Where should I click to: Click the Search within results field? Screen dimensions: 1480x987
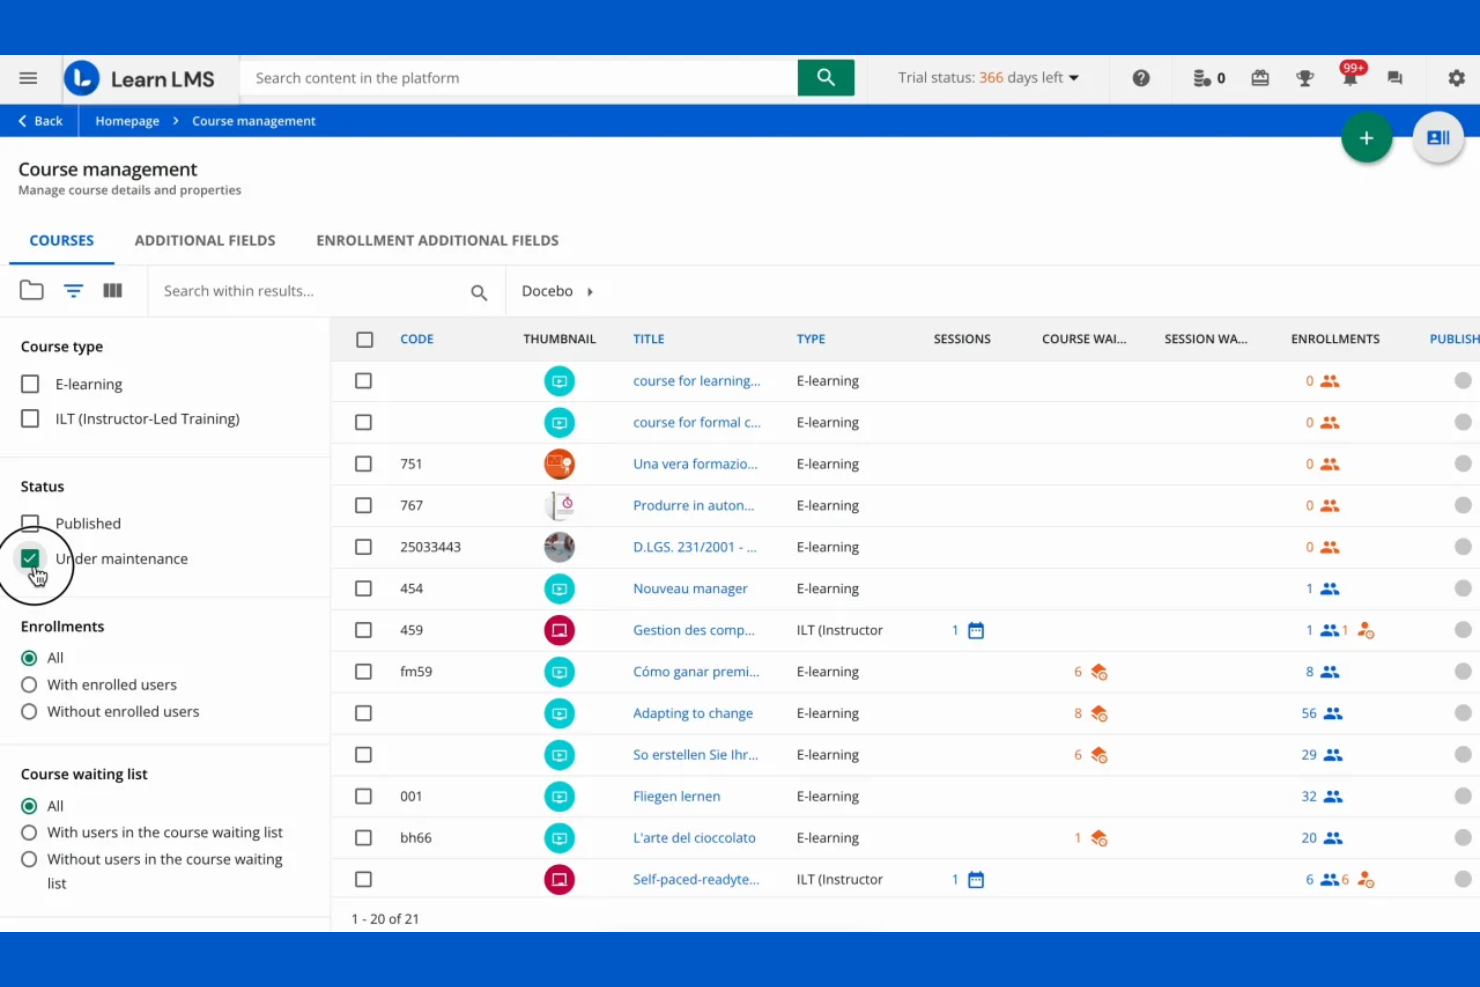click(310, 291)
